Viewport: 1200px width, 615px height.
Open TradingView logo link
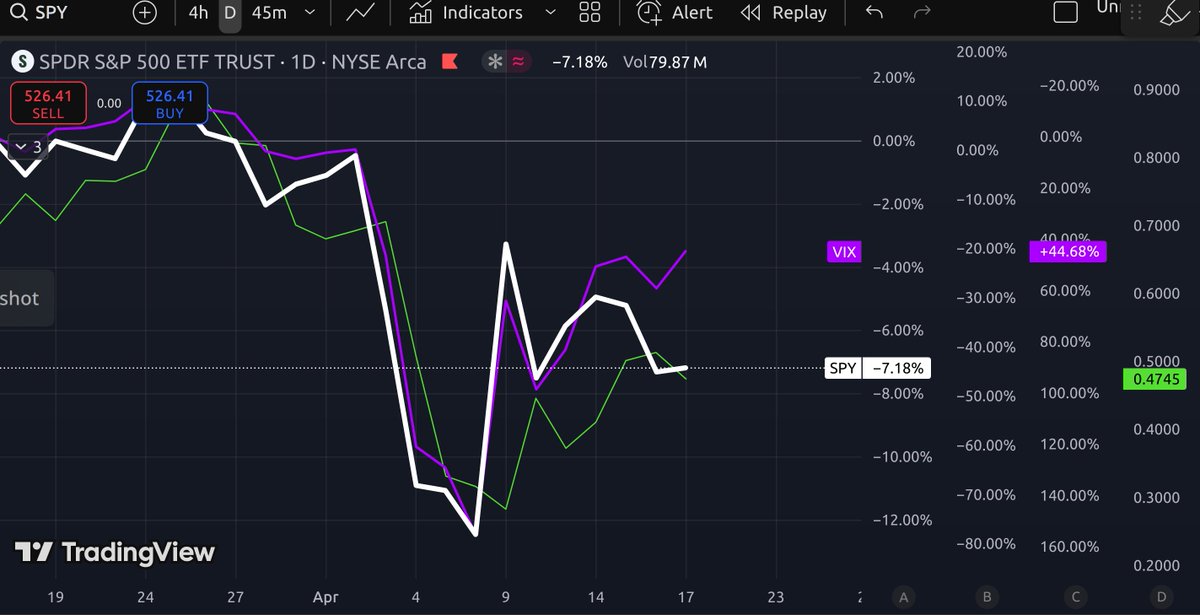click(x=115, y=552)
